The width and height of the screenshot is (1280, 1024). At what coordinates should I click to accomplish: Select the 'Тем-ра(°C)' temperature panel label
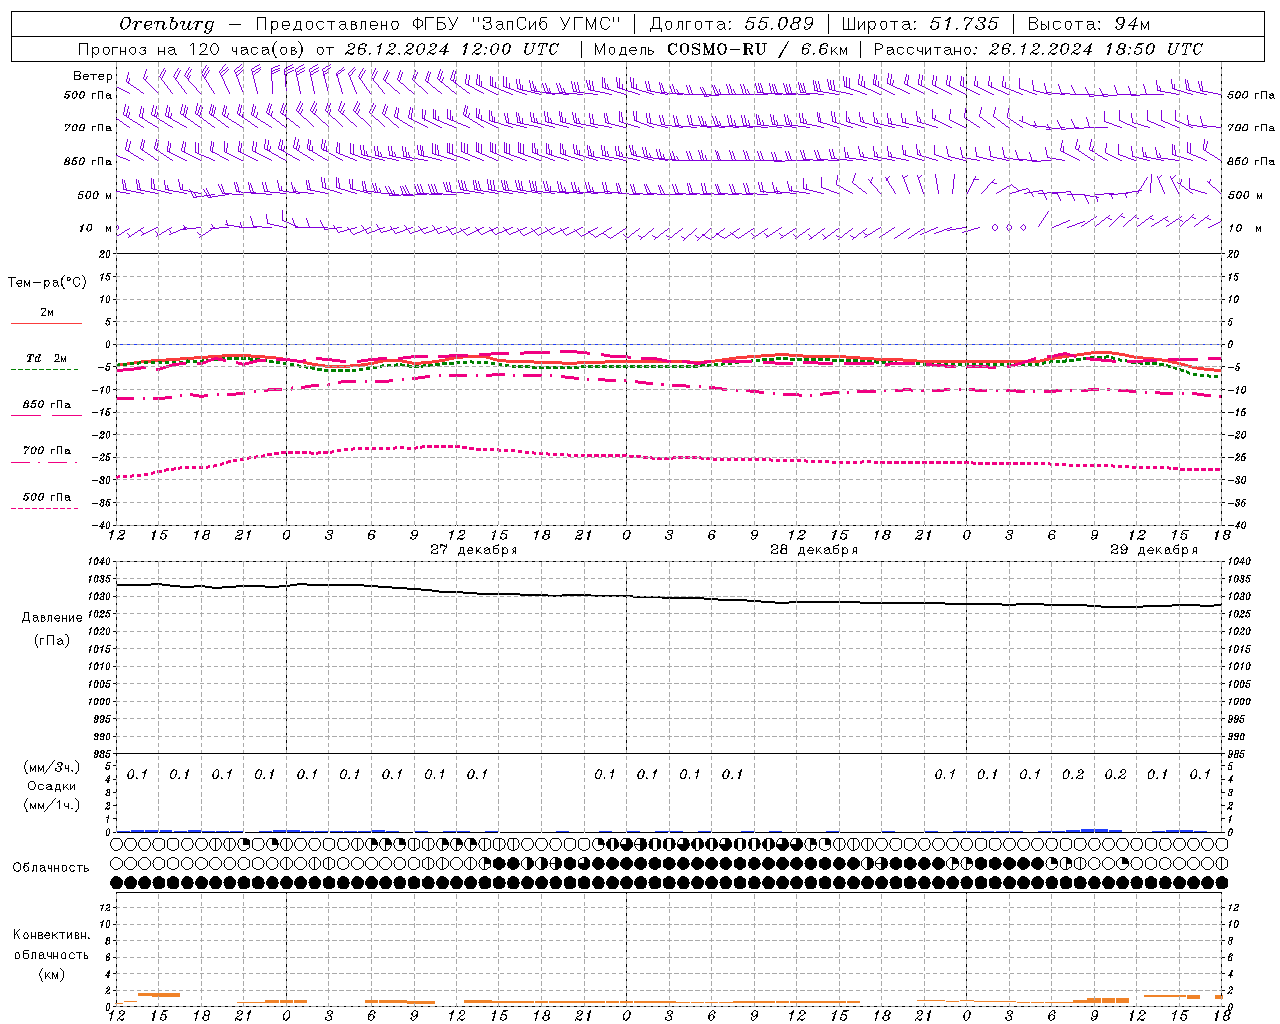tap(47, 283)
